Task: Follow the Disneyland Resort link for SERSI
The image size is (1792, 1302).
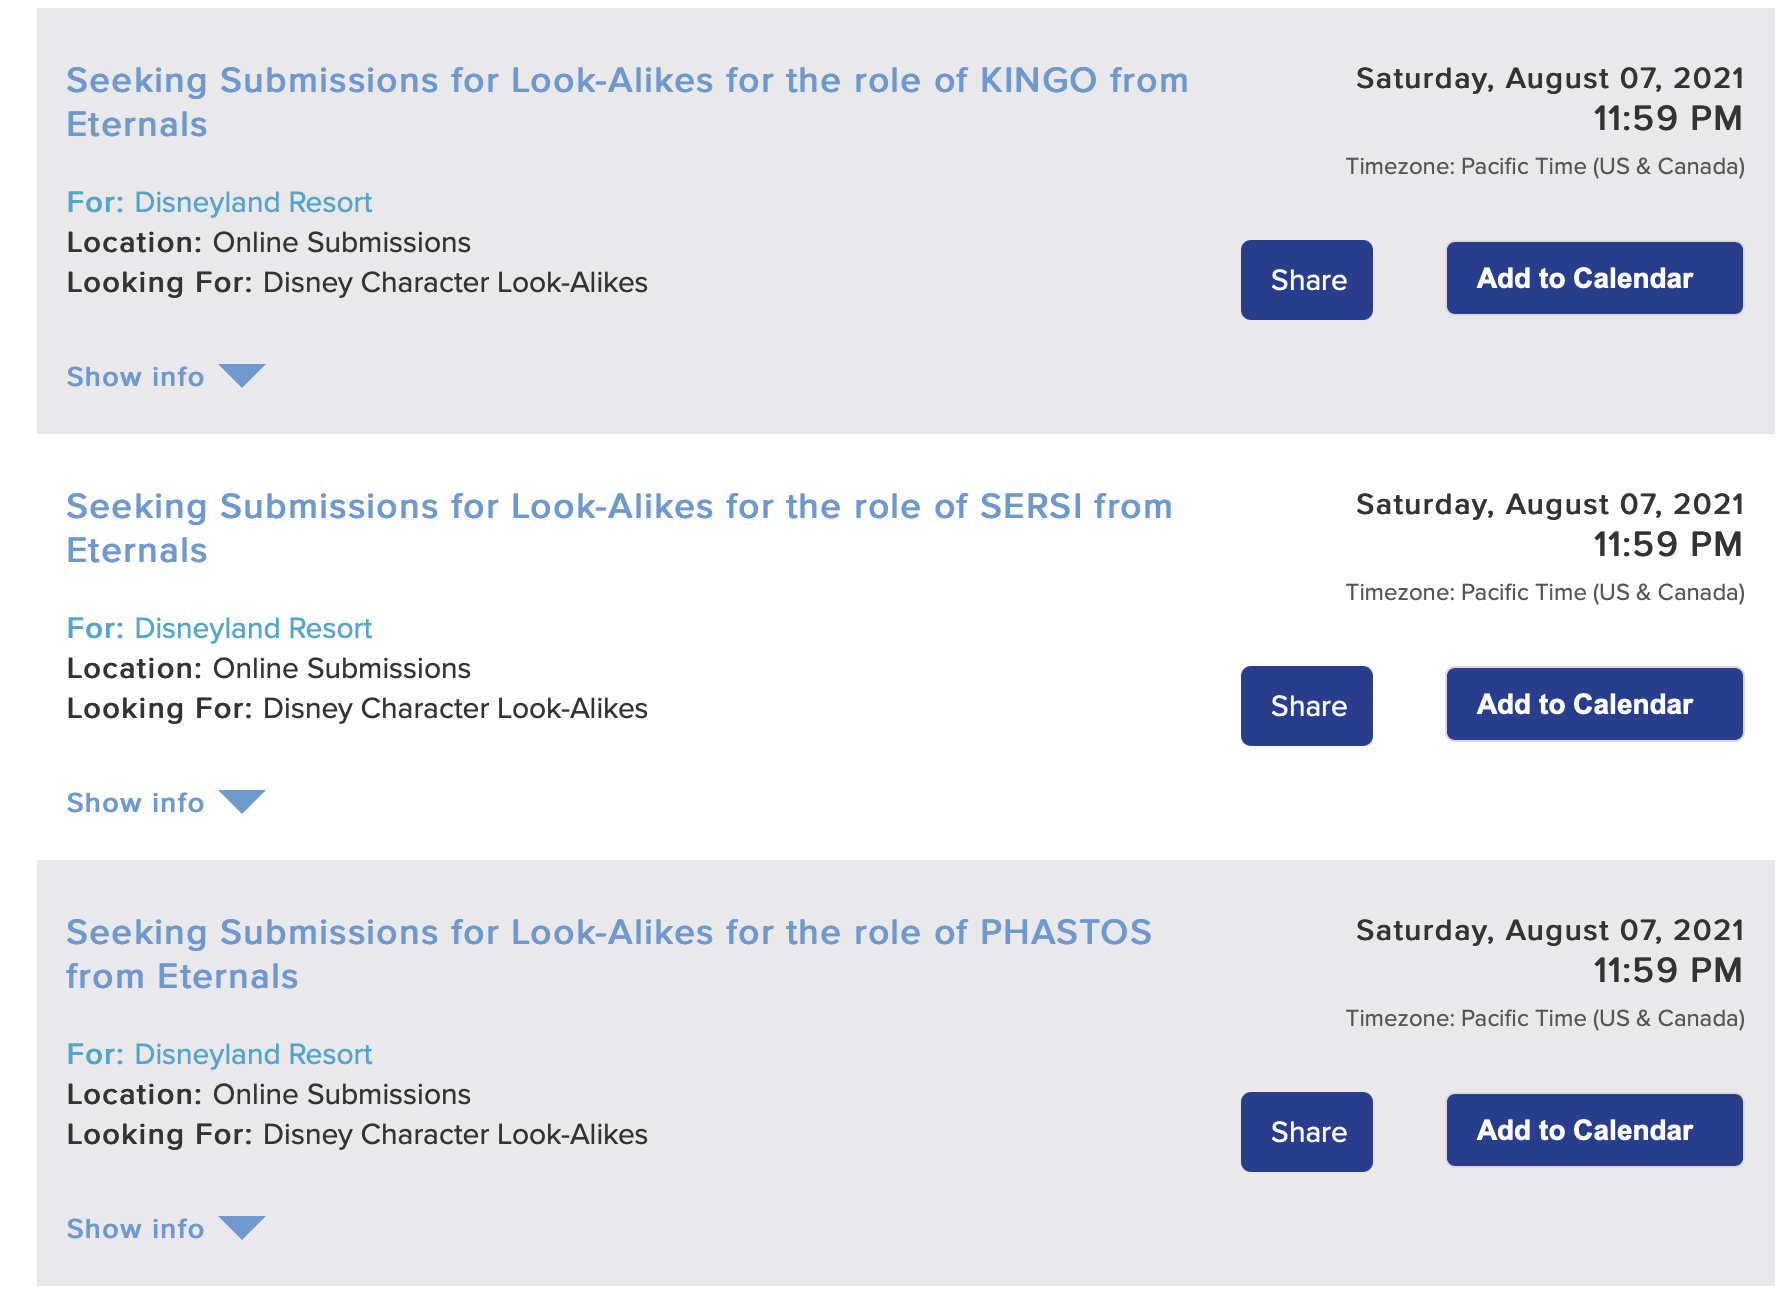Action: point(253,629)
